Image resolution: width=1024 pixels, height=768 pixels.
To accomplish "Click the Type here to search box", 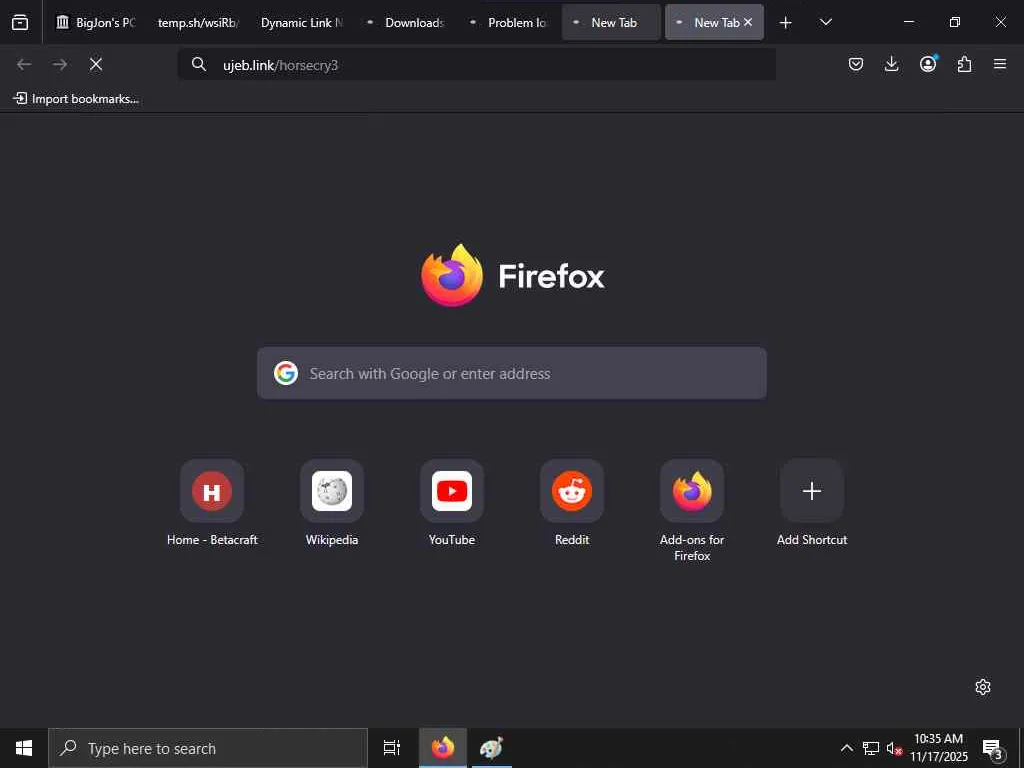I will tap(208, 748).
